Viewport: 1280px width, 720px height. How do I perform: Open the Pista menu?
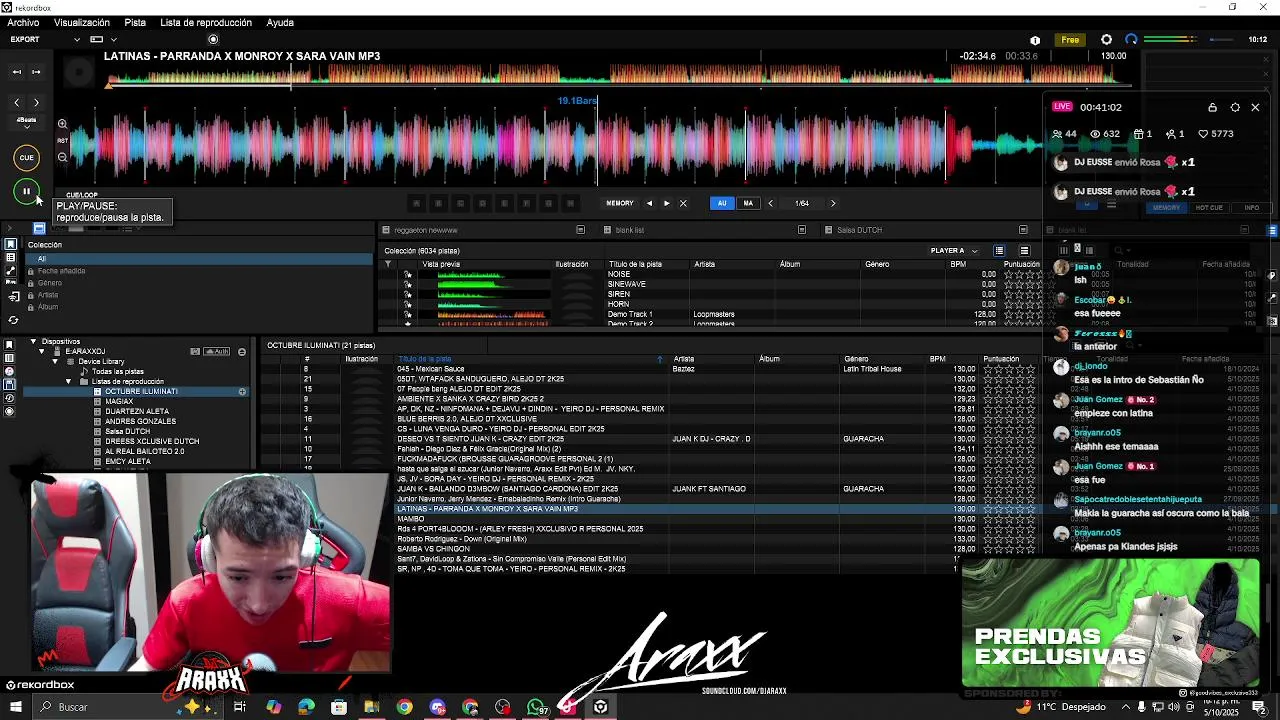(135, 22)
